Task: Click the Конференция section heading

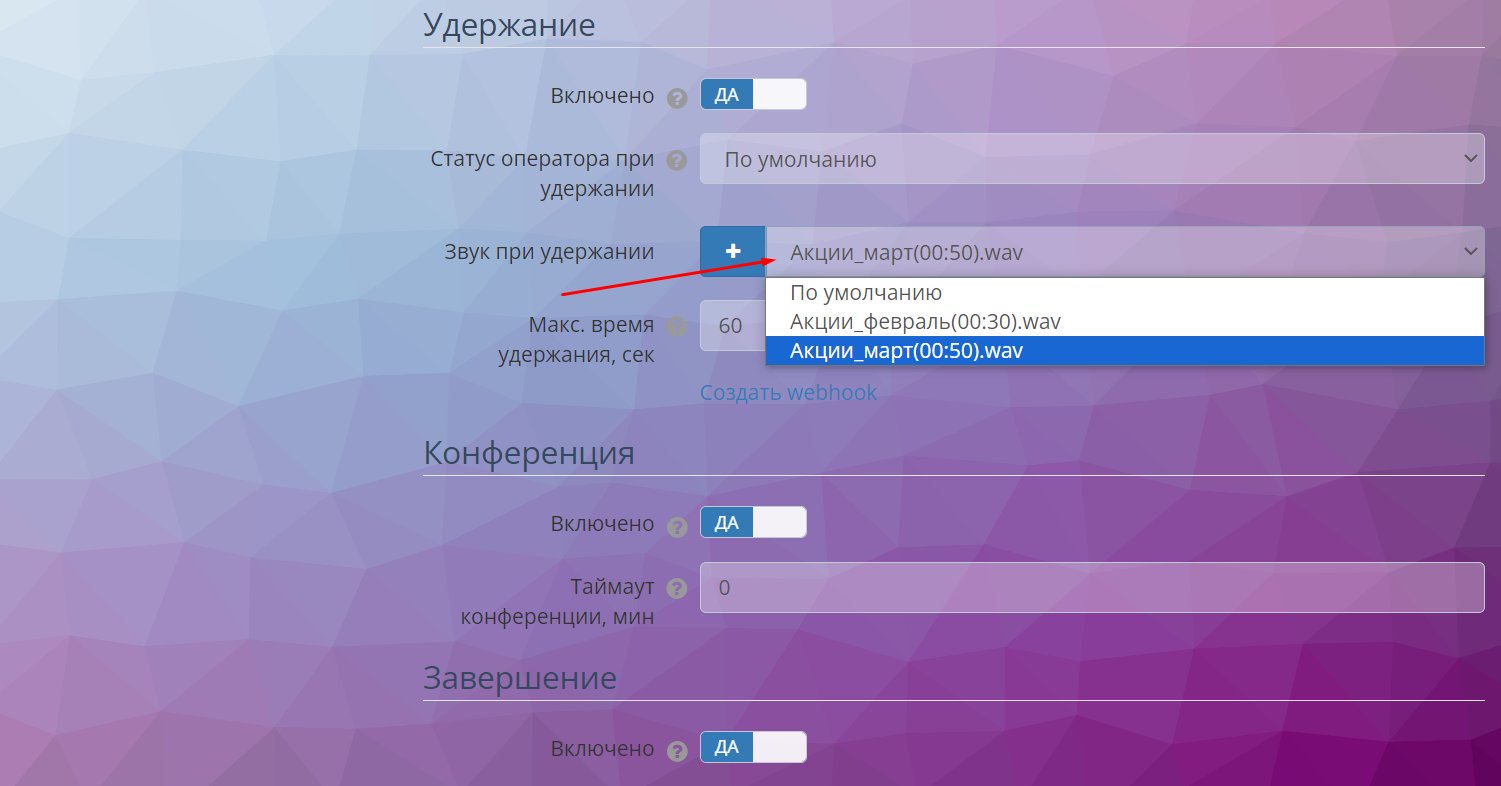Action: [529, 452]
